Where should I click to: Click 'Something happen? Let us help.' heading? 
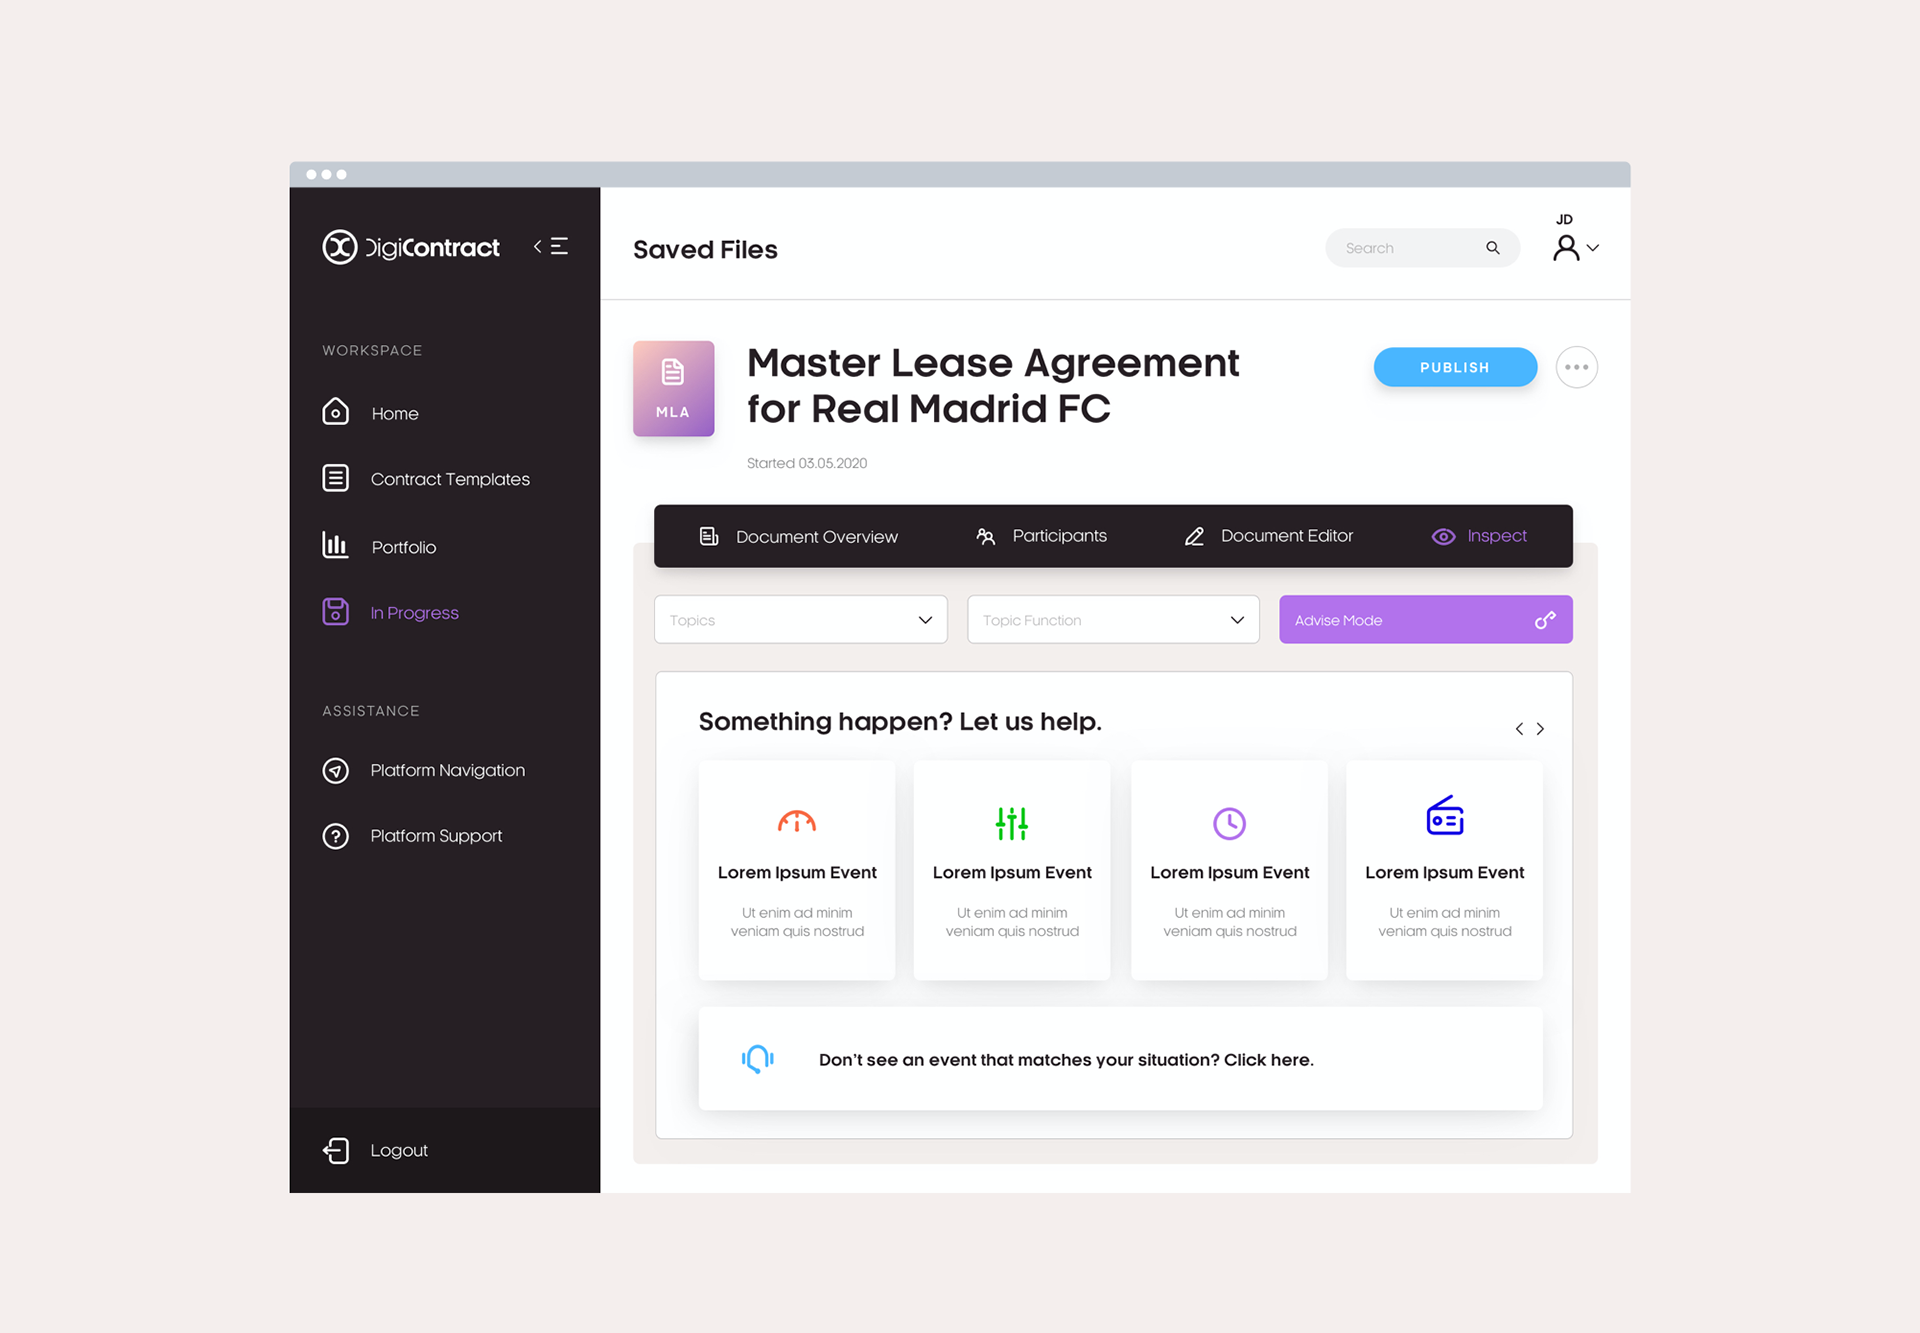coord(900,721)
